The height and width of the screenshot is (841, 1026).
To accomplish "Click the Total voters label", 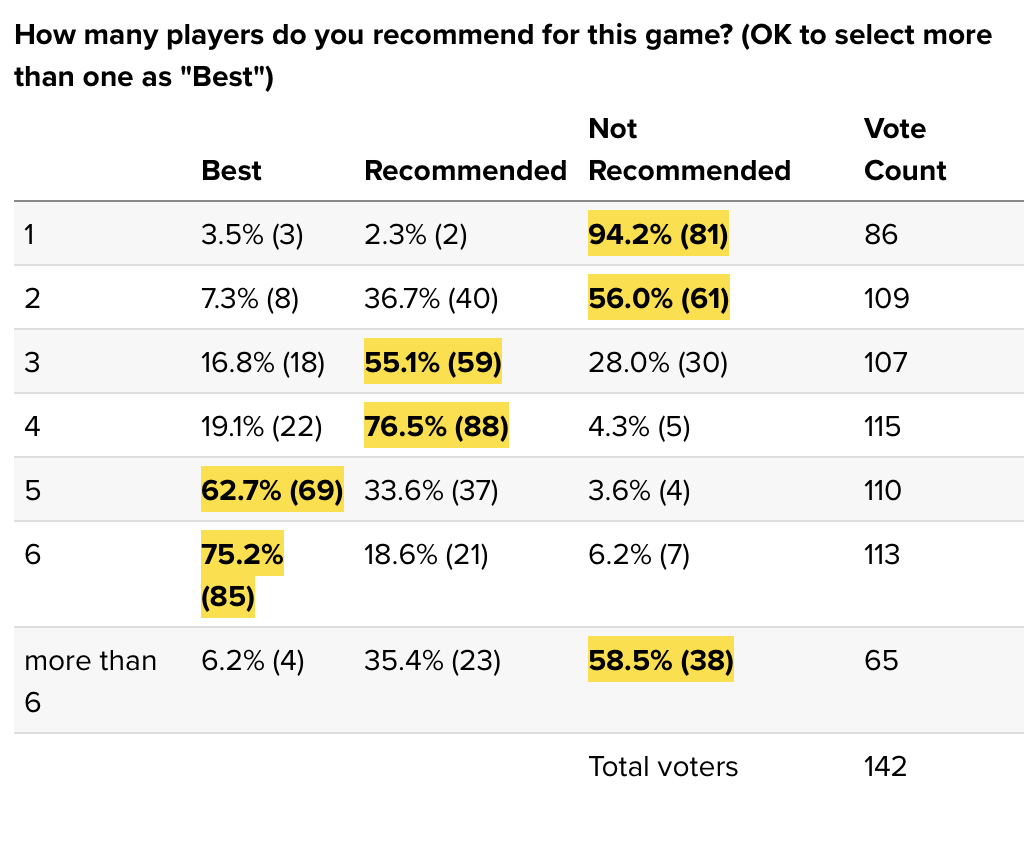I will point(663,766).
